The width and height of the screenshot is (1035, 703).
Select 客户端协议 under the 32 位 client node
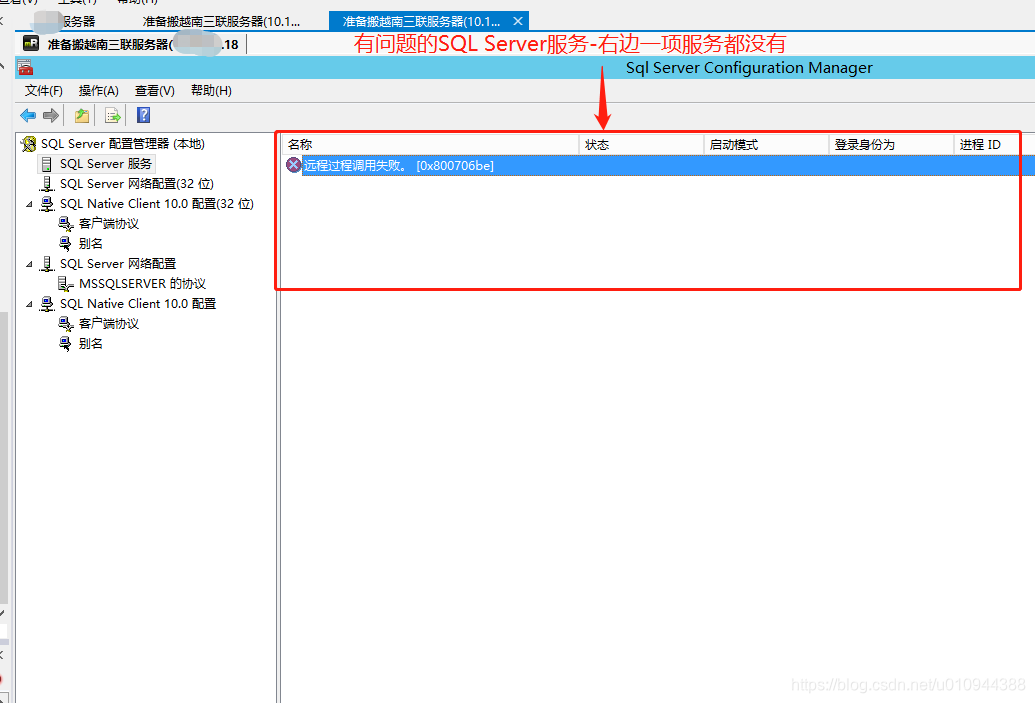coord(109,224)
